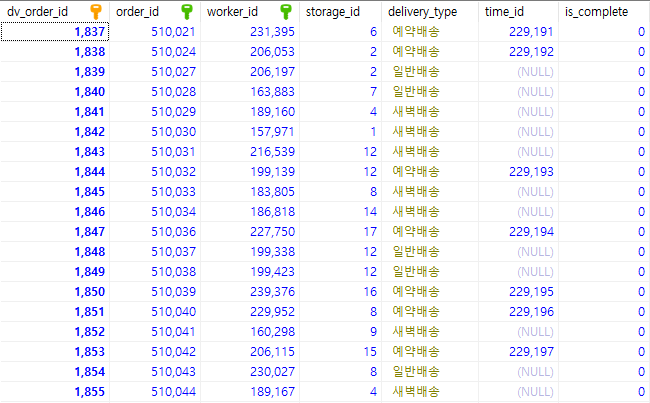Click time_id cell 229,196
Image resolution: width=650 pixels, height=403 pixels.
pos(519,312)
